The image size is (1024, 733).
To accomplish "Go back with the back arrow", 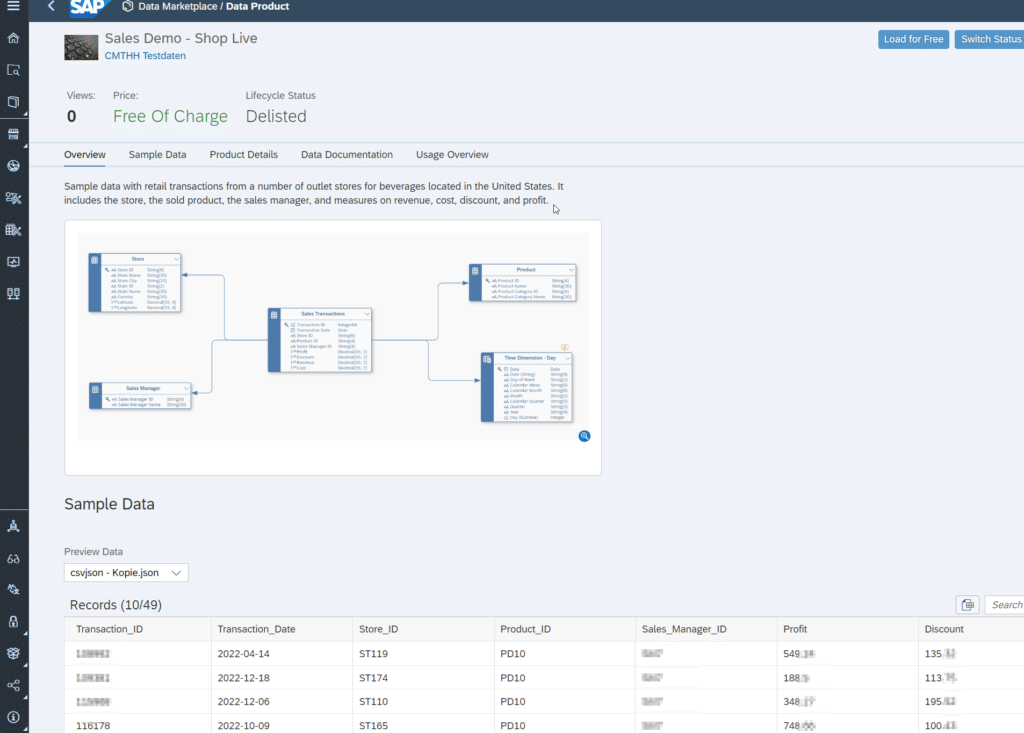I will [51, 6].
